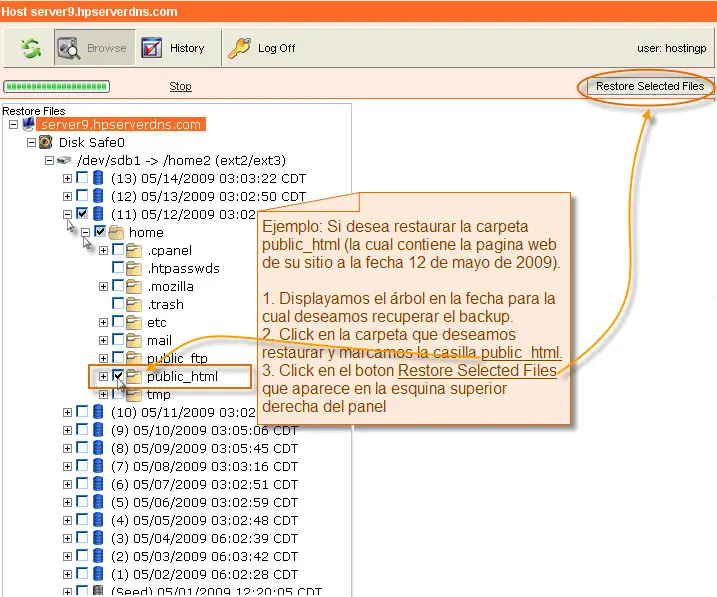Choose Log Off in the toolbar
Image resolution: width=717 pixels, height=597 pixels.
pyautogui.click(x=262, y=48)
